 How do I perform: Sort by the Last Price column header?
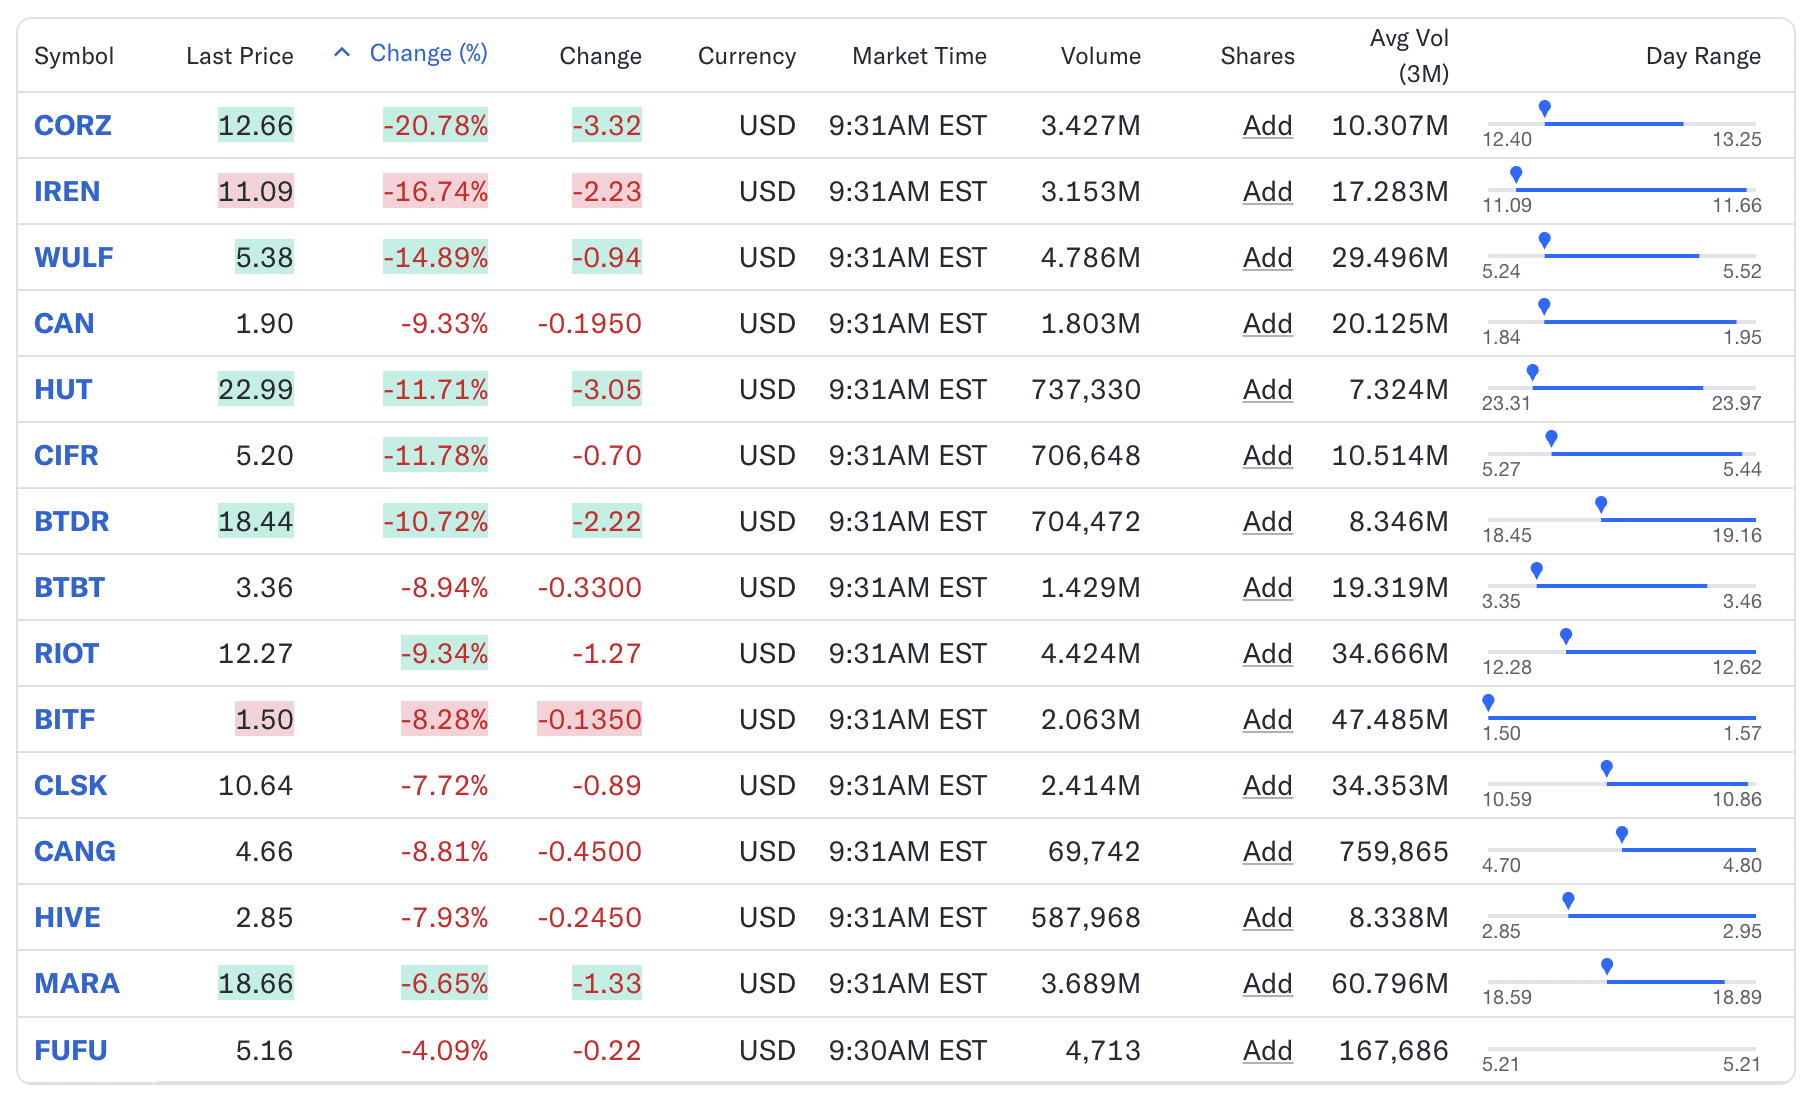(x=240, y=56)
